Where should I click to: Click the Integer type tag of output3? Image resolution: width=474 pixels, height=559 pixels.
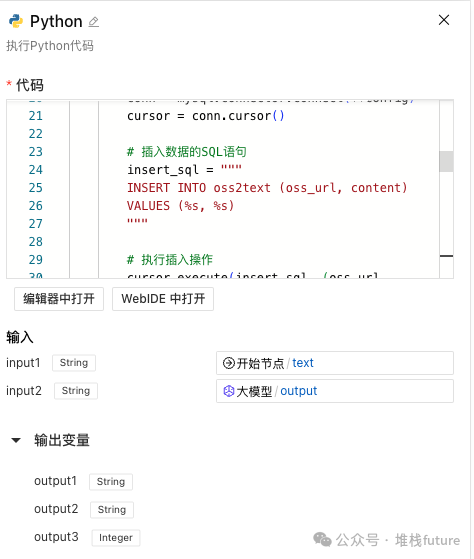pyautogui.click(x=116, y=538)
